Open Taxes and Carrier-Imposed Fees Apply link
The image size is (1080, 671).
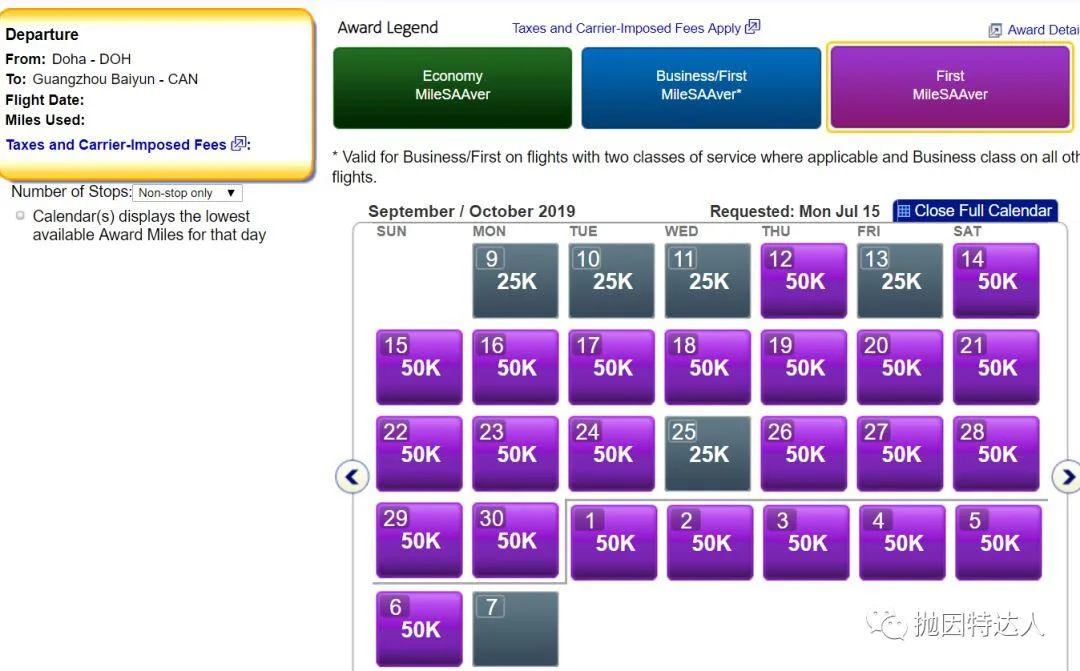click(626, 28)
